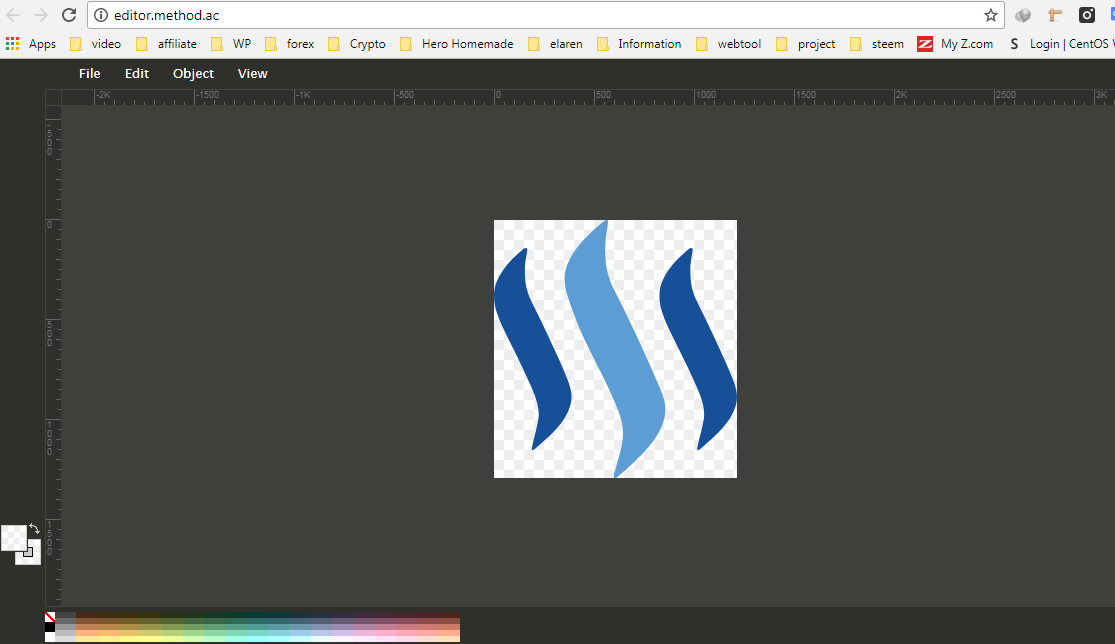Open the Hero Homemade bookmarks folder
Screen dimensions: 1115x644
(x=457, y=44)
